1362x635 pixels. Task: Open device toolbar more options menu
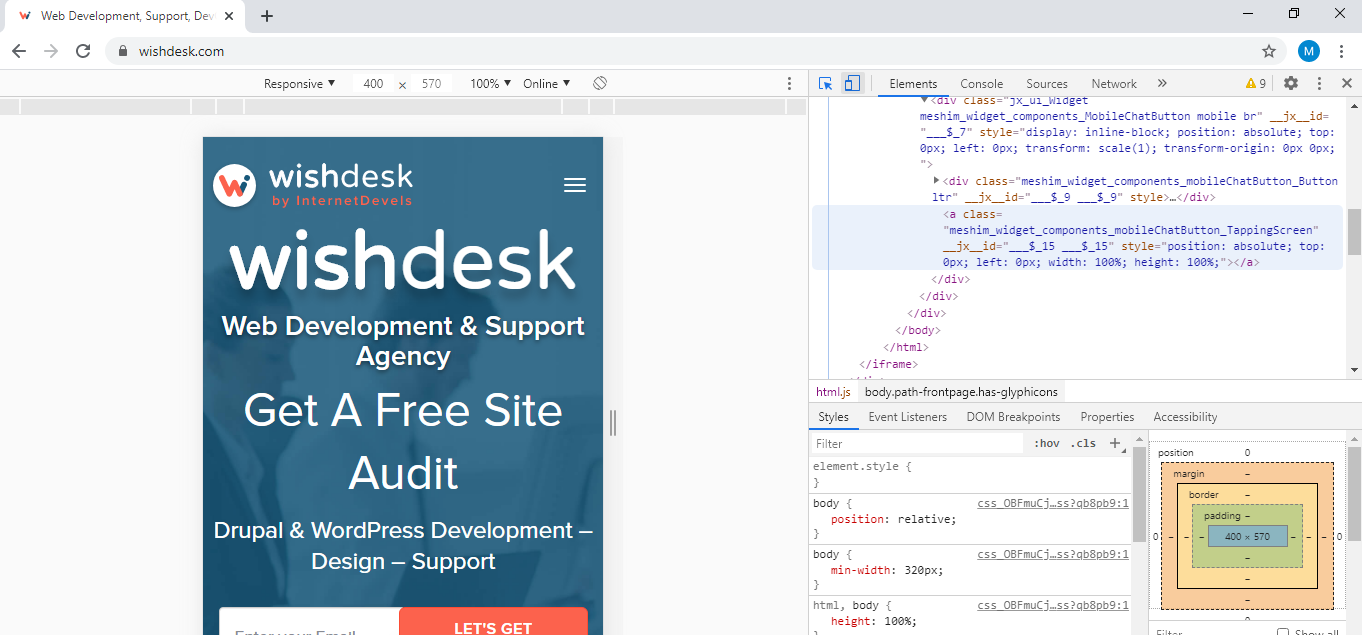coord(789,84)
